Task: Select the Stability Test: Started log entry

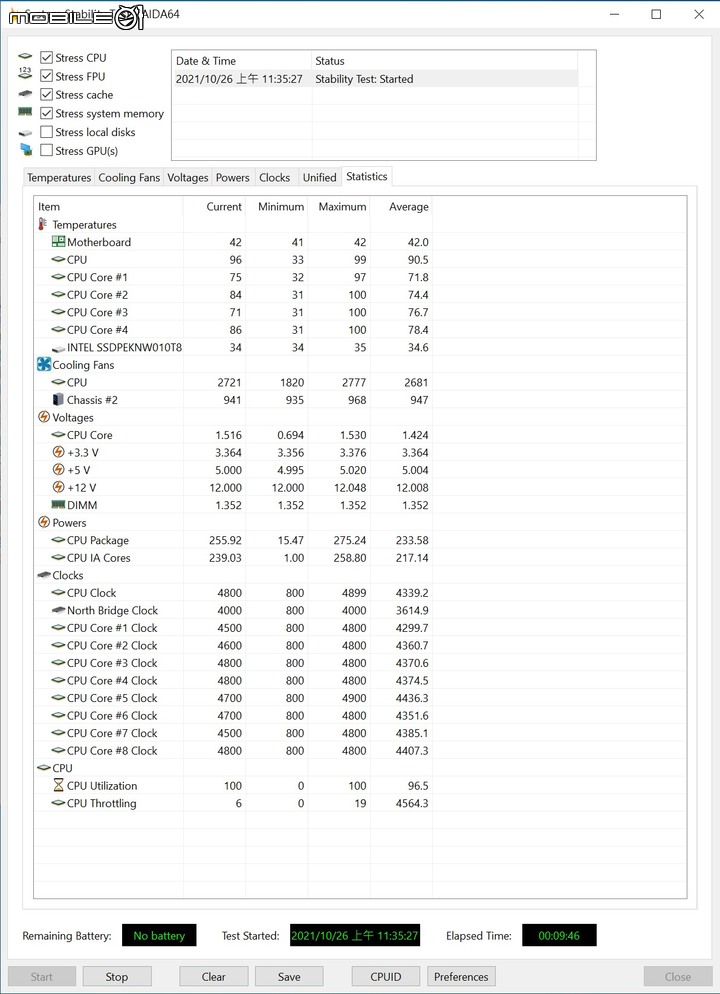Action: pos(375,79)
